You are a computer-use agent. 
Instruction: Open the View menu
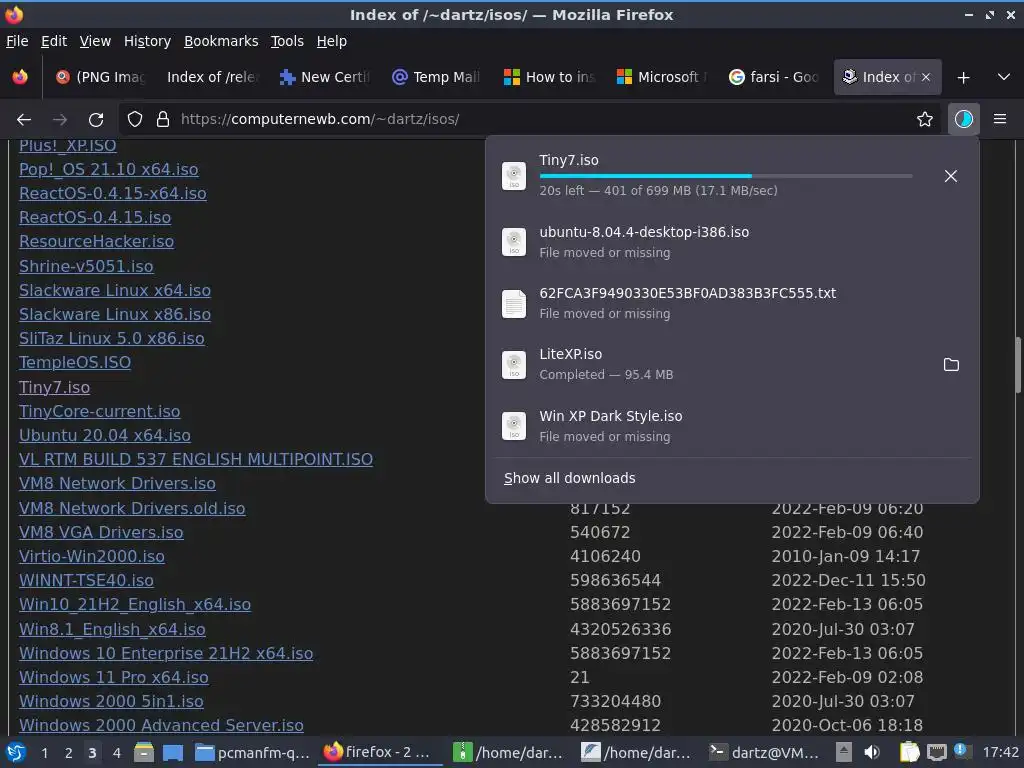pyautogui.click(x=95, y=41)
